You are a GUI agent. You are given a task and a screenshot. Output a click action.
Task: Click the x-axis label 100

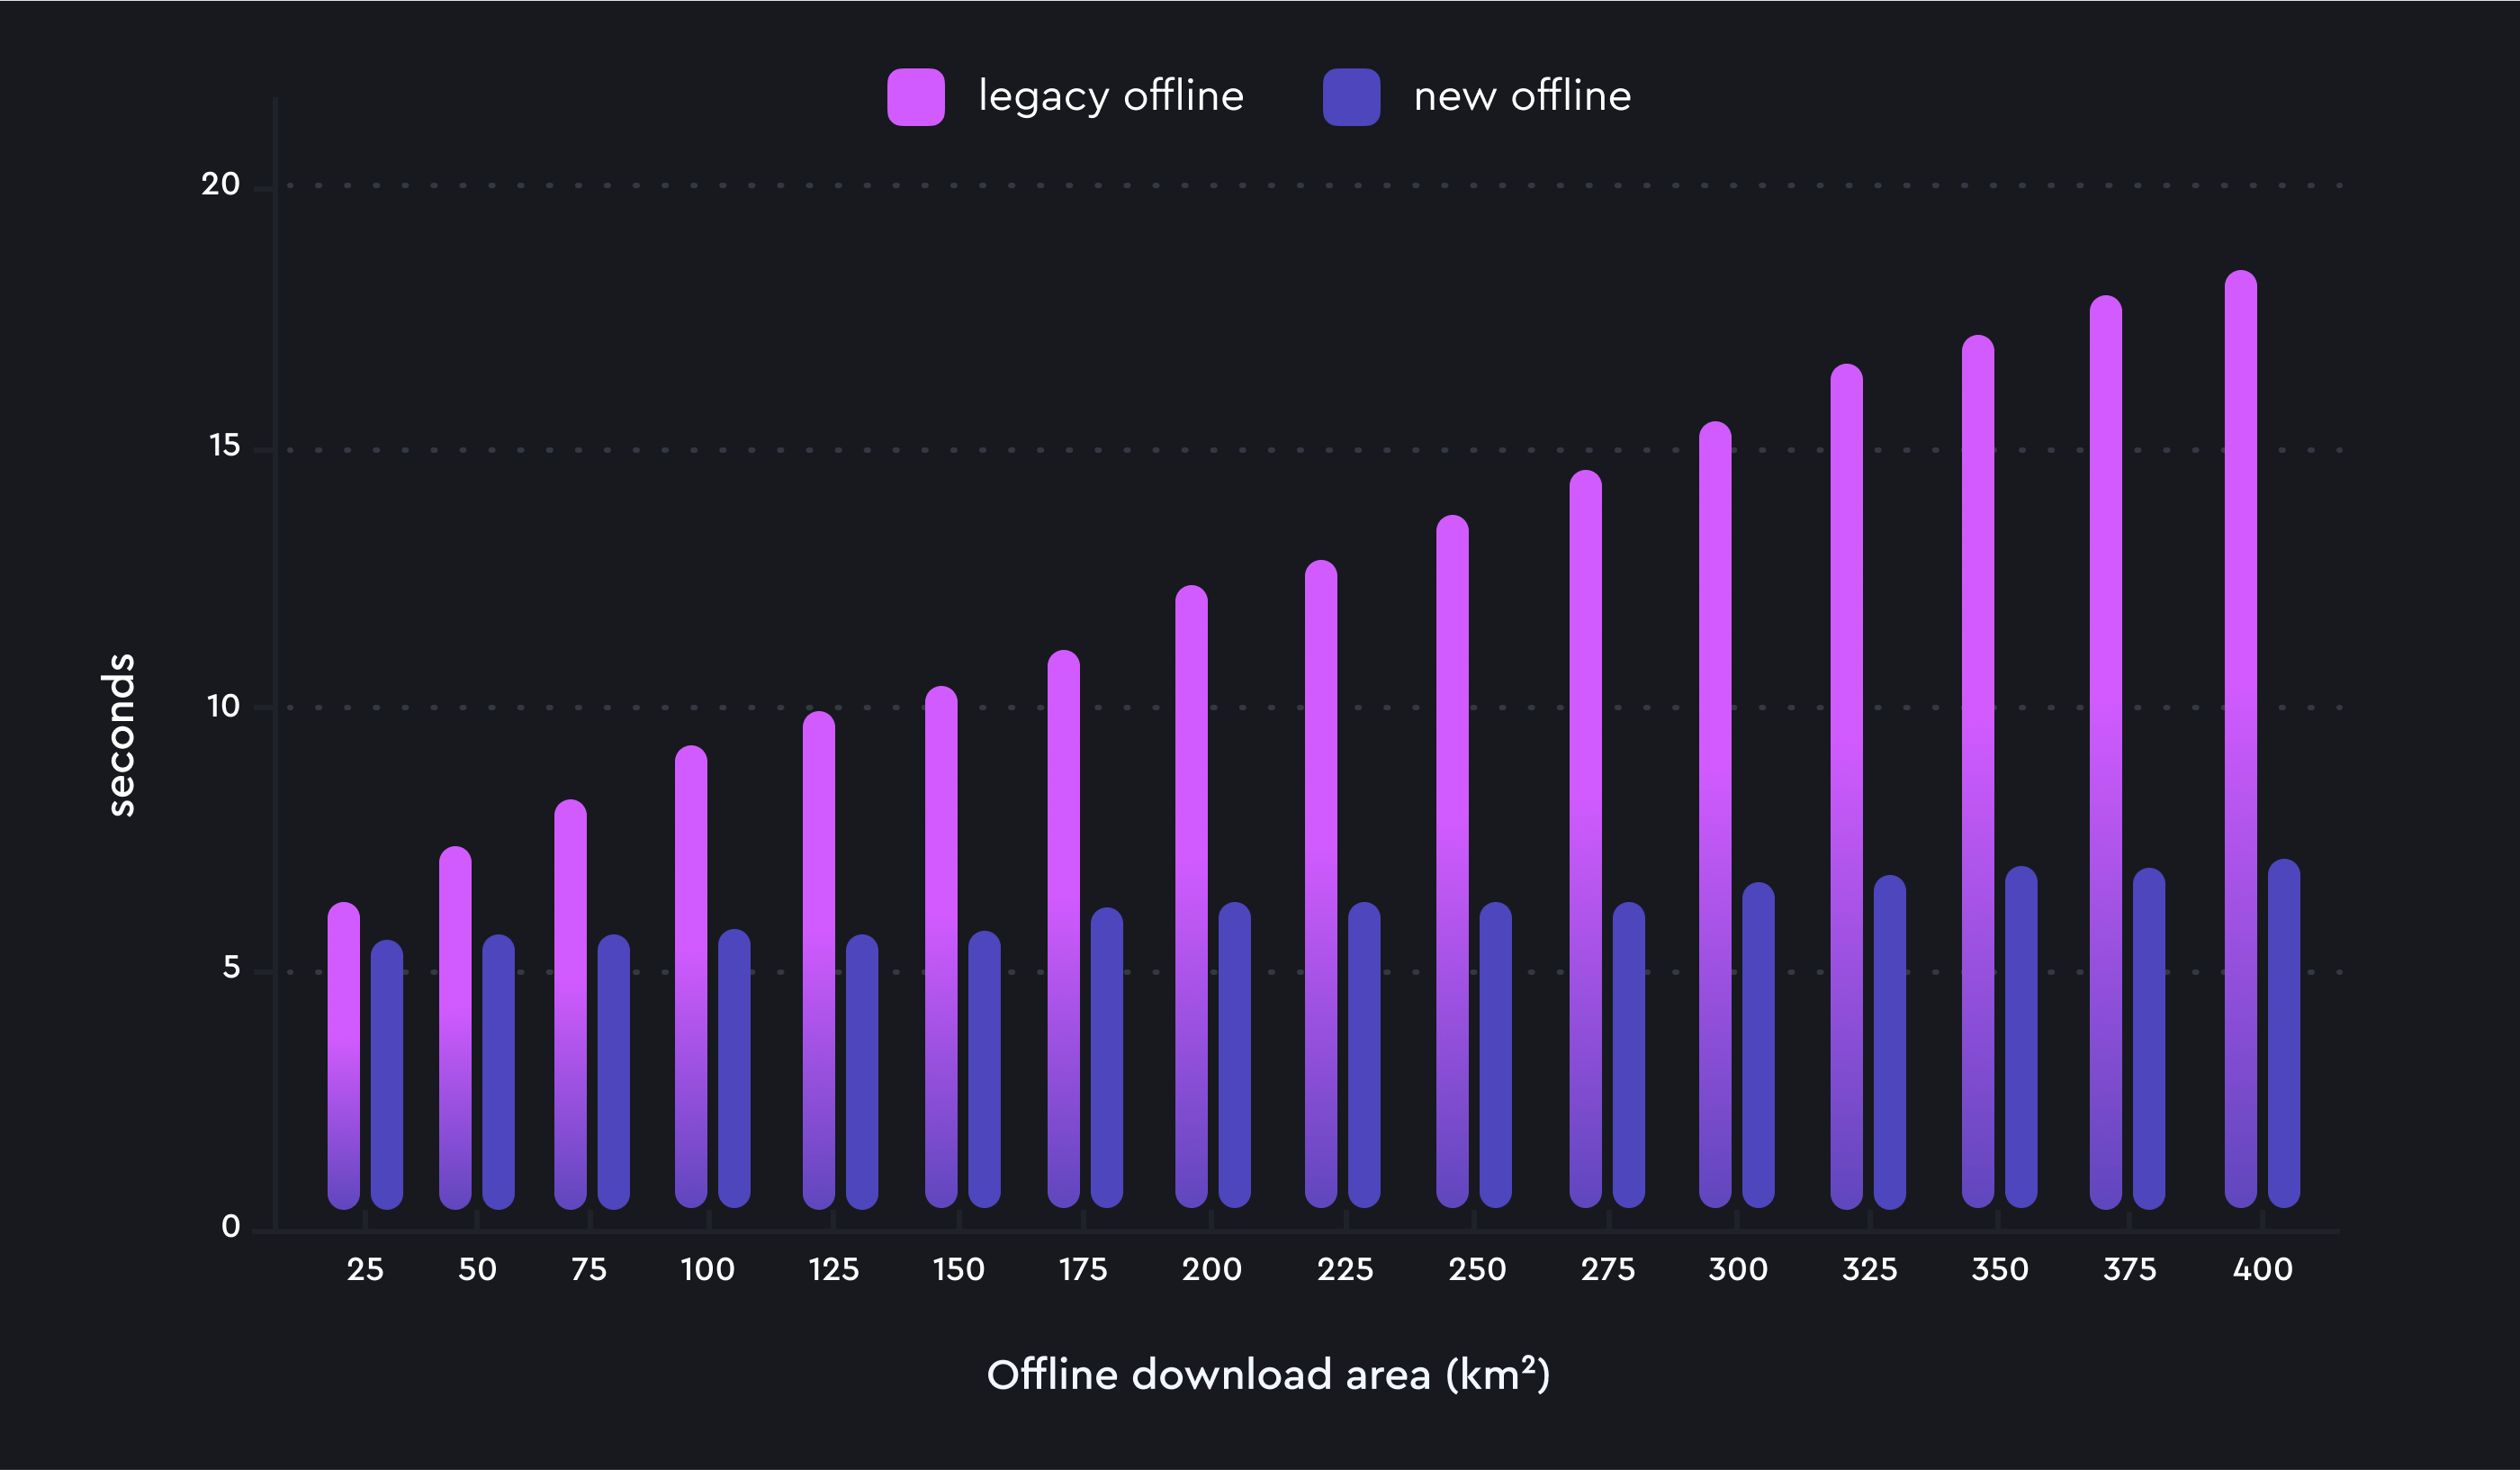[x=707, y=1270]
